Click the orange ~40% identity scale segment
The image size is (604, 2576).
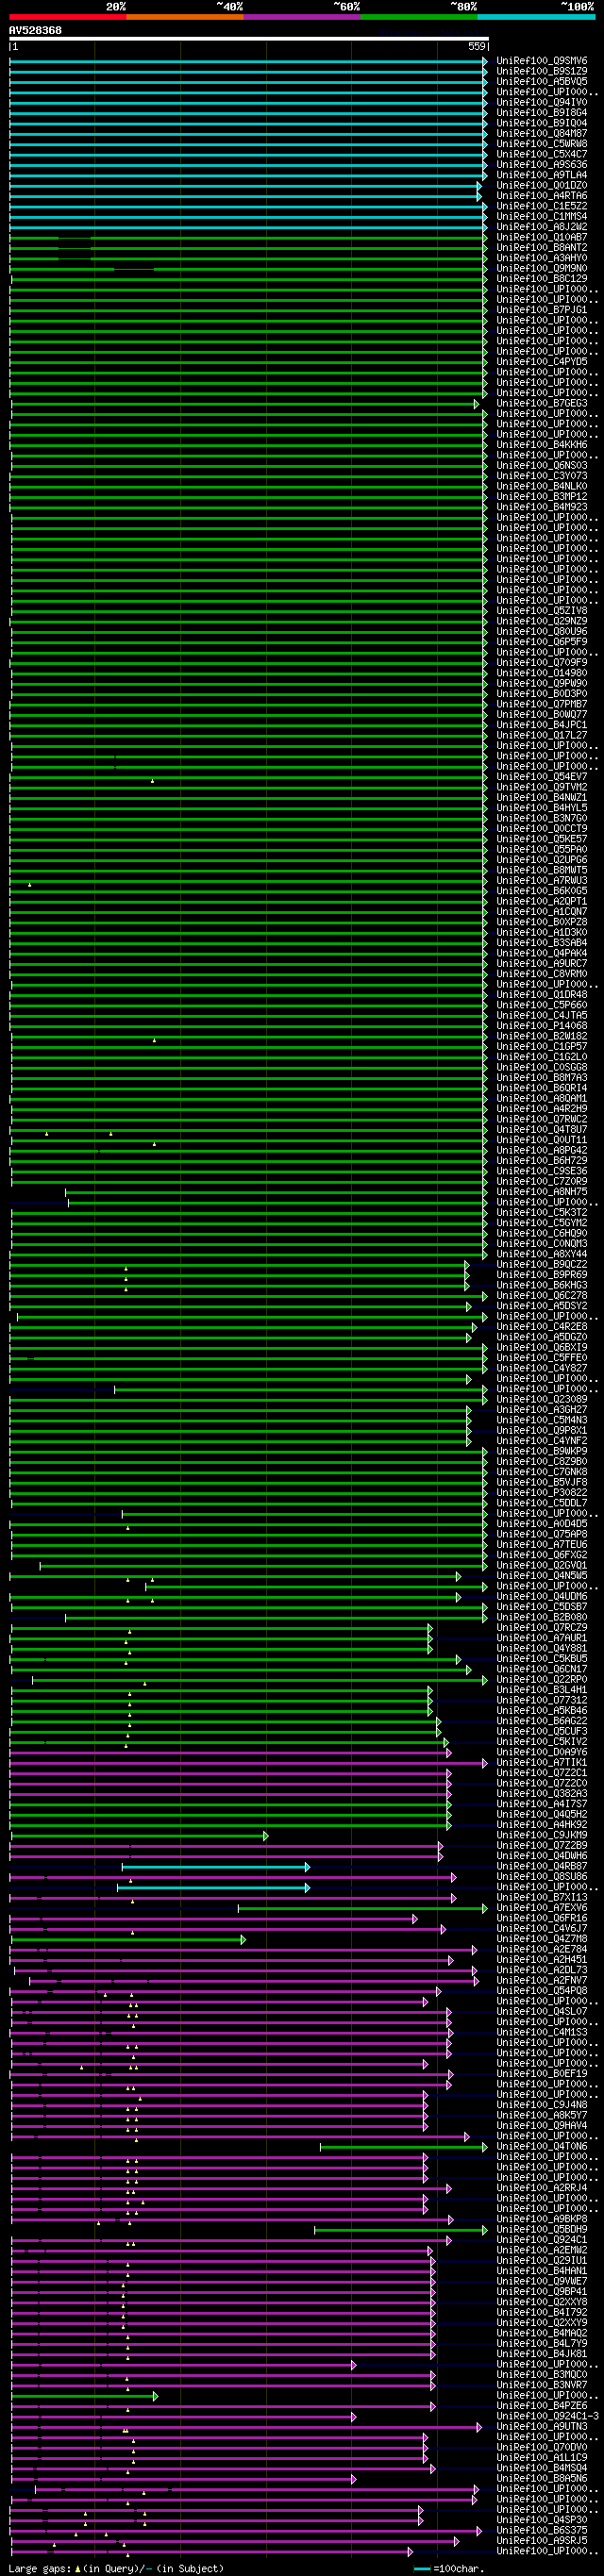pyautogui.click(x=184, y=17)
